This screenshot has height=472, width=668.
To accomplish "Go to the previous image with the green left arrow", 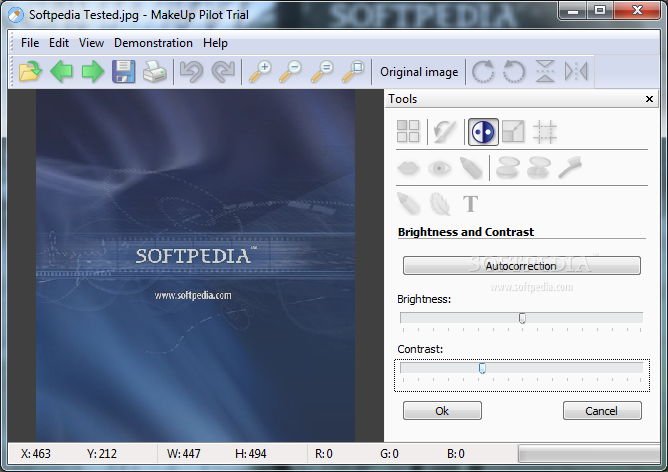I will coord(61,72).
